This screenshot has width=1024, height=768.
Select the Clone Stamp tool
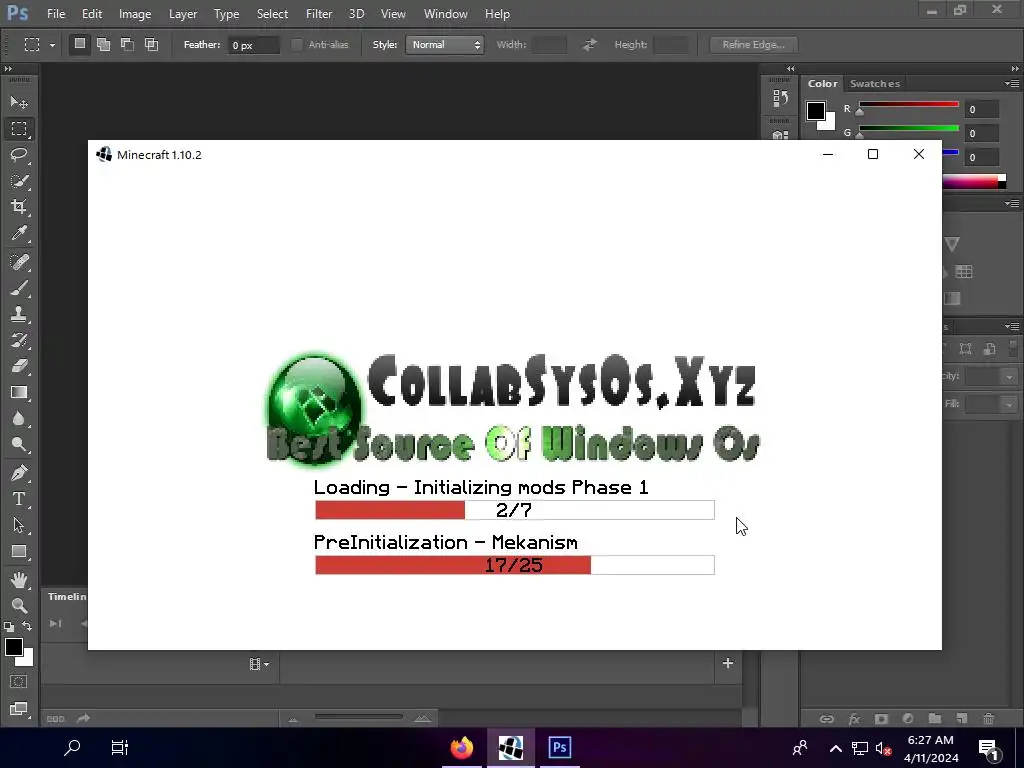[x=19, y=314]
